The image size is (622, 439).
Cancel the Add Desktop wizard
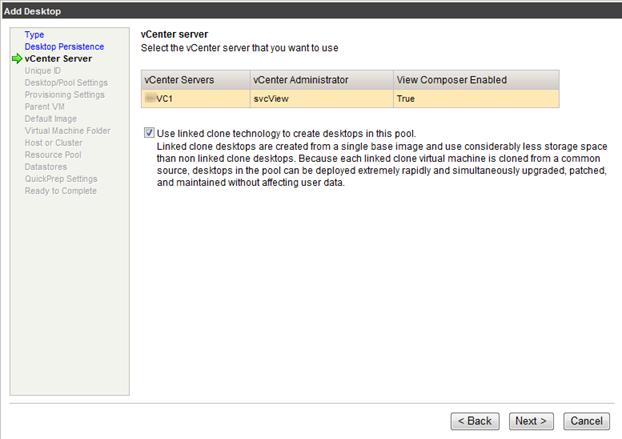coord(587,421)
